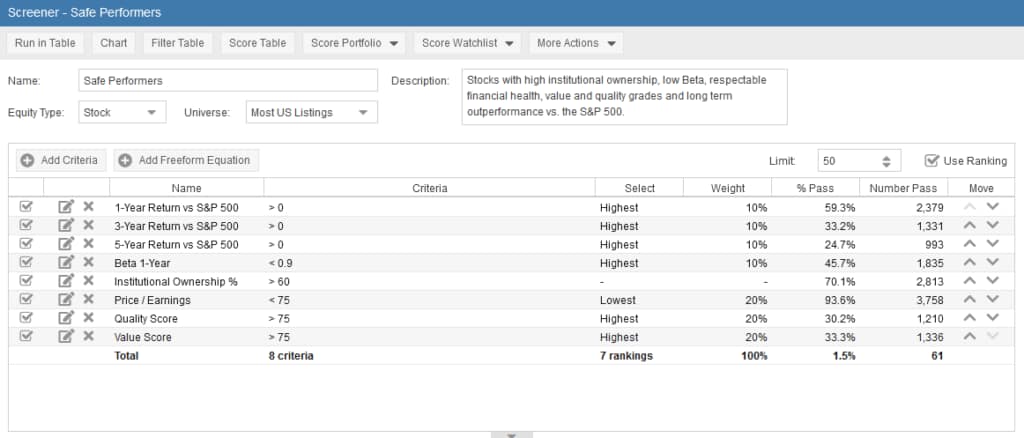The width and height of the screenshot is (1024, 438).
Task: Uncheck the 5-Year Return vs S&P 500 criterion
Action: click(x=26, y=243)
